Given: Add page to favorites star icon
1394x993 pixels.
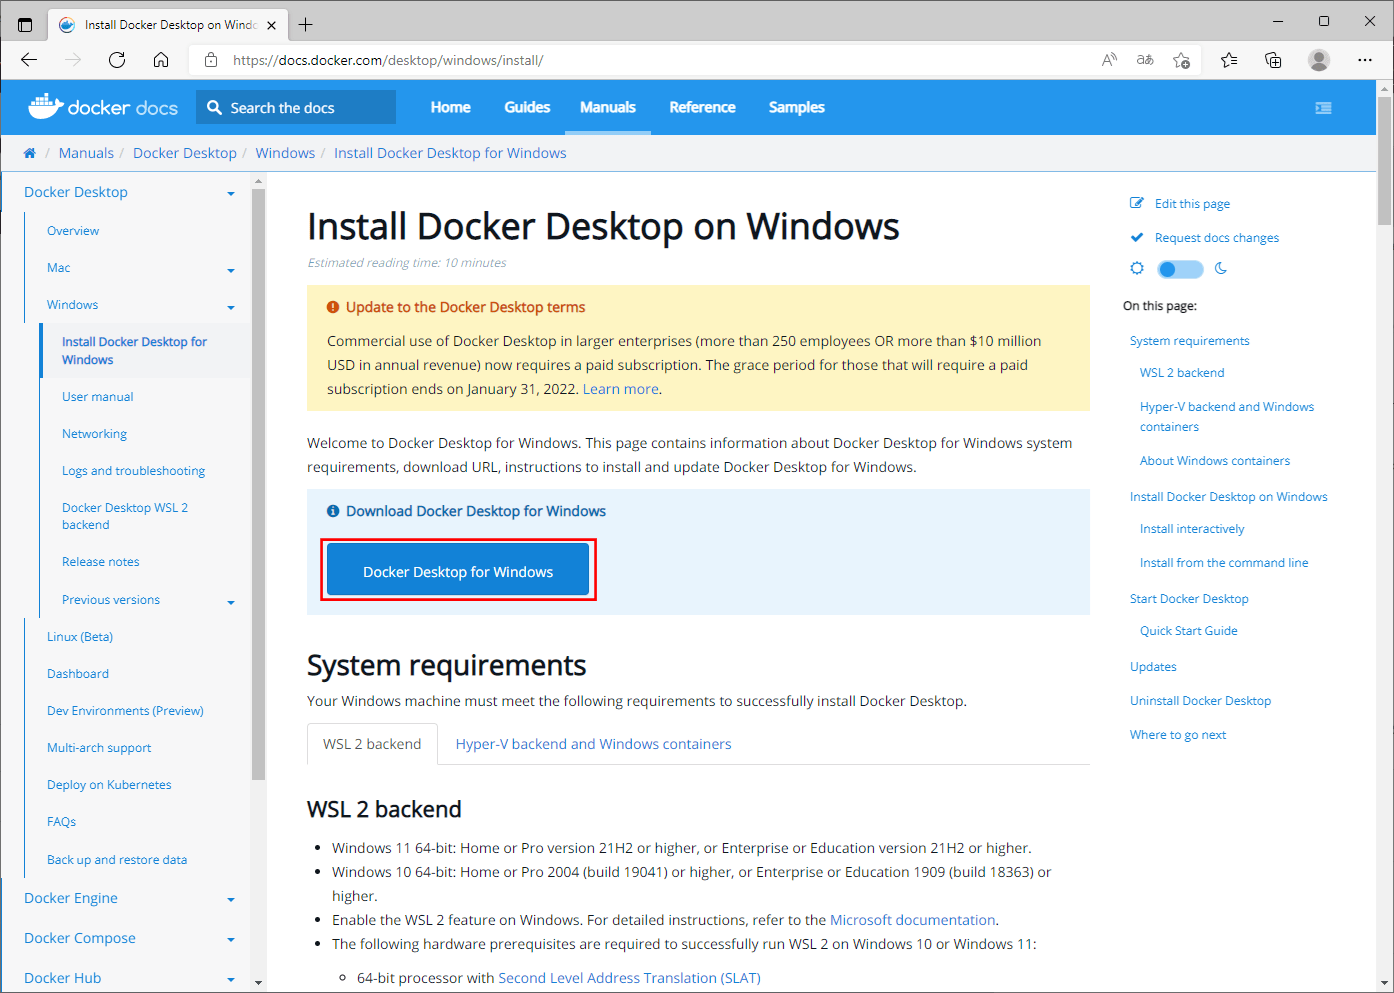Looking at the screenshot, I should (x=1182, y=60).
